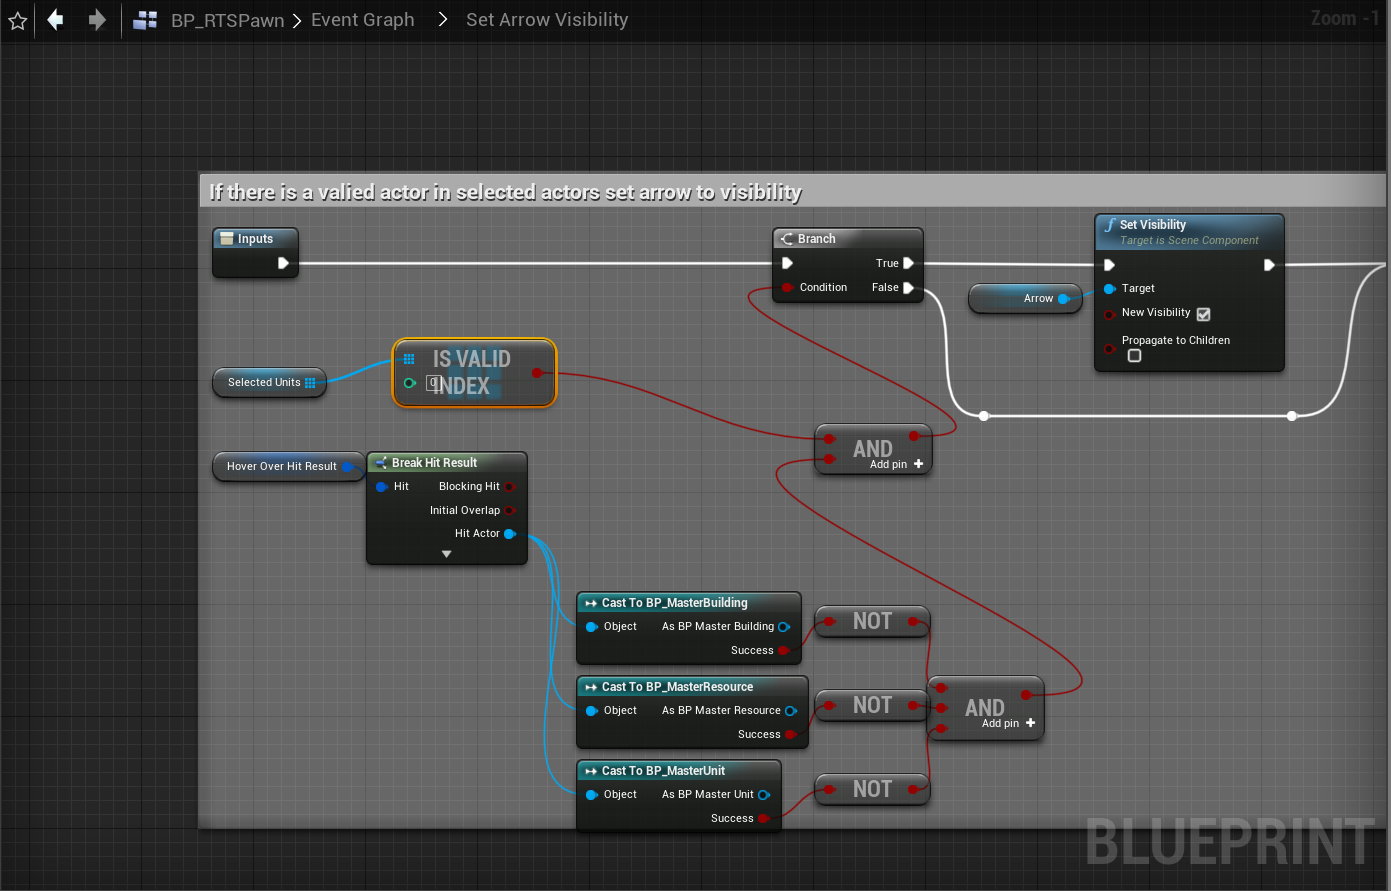Image resolution: width=1391 pixels, height=891 pixels.
Task: Click the blueprint icon beside BP_RTSPawn
Action: (x=145, y=20)
